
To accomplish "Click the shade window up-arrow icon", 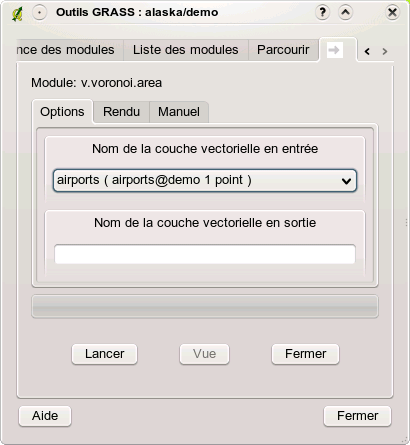I will (345, 13).
